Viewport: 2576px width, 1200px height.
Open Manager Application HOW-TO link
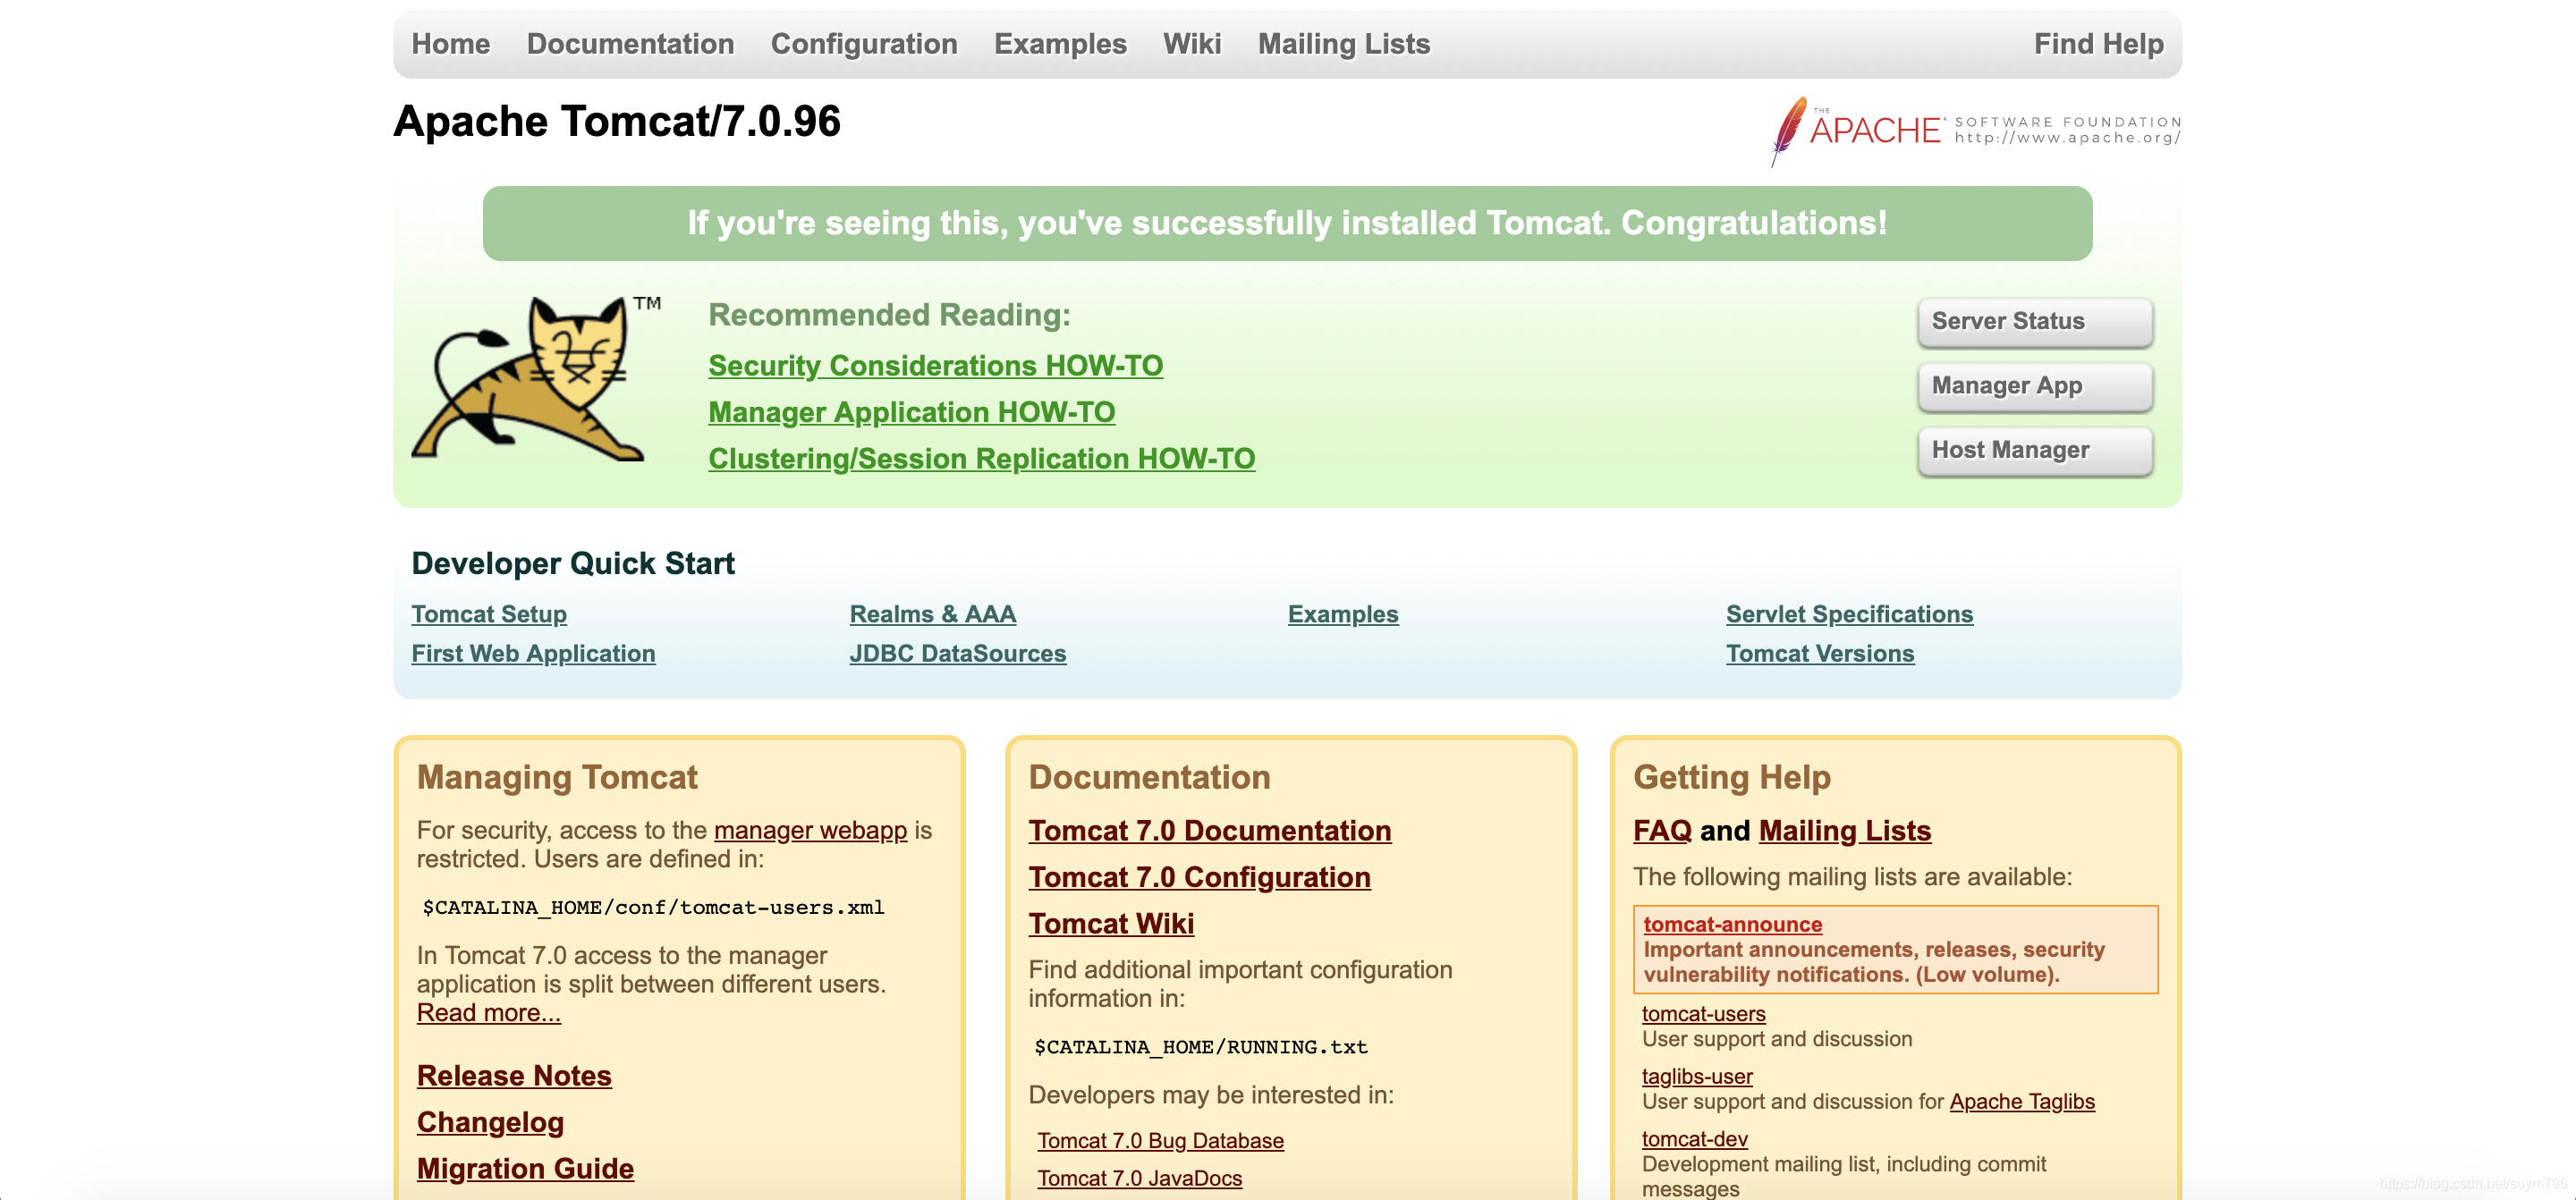pyautogui.click(x=912, y=412)
